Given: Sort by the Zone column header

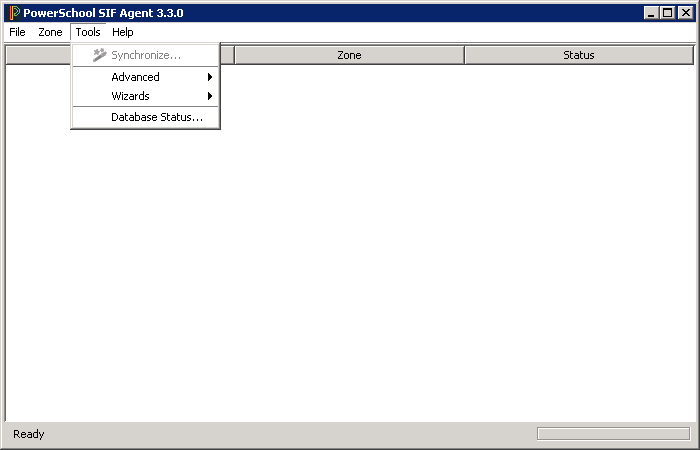Looking at the screenshot, I should (x=349, y=55).
